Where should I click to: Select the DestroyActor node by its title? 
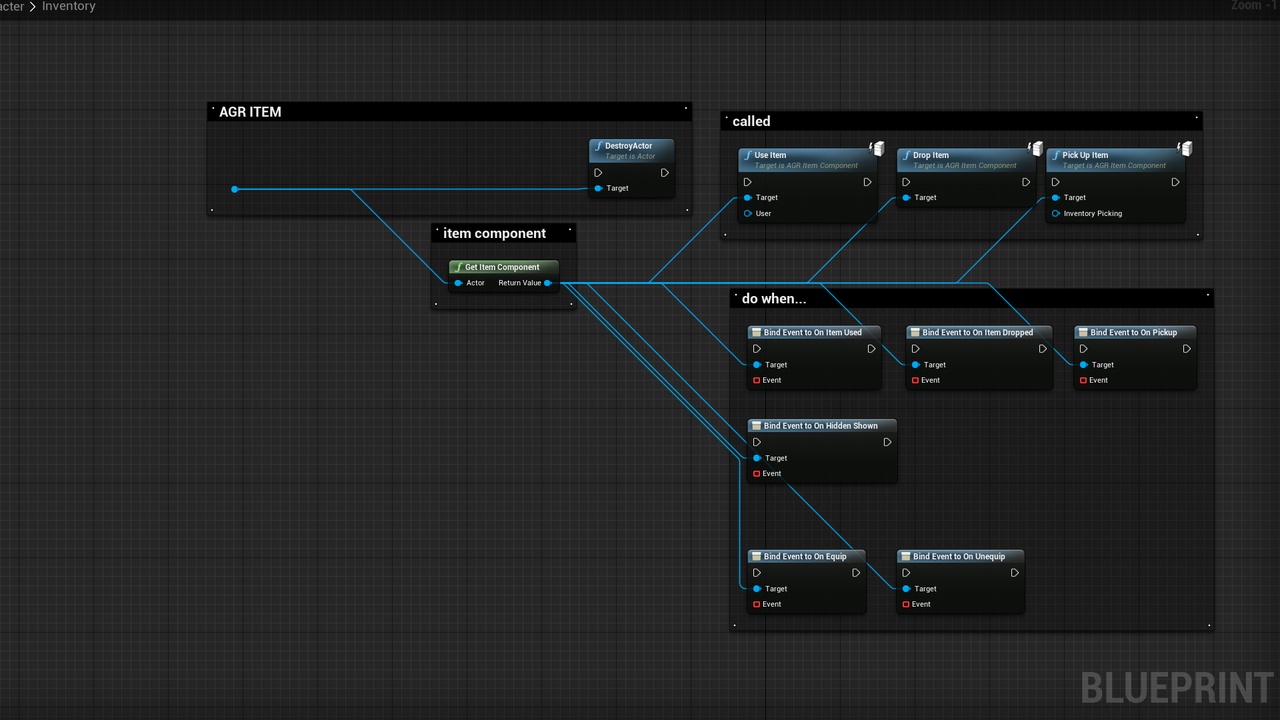[x=630, y=146]
